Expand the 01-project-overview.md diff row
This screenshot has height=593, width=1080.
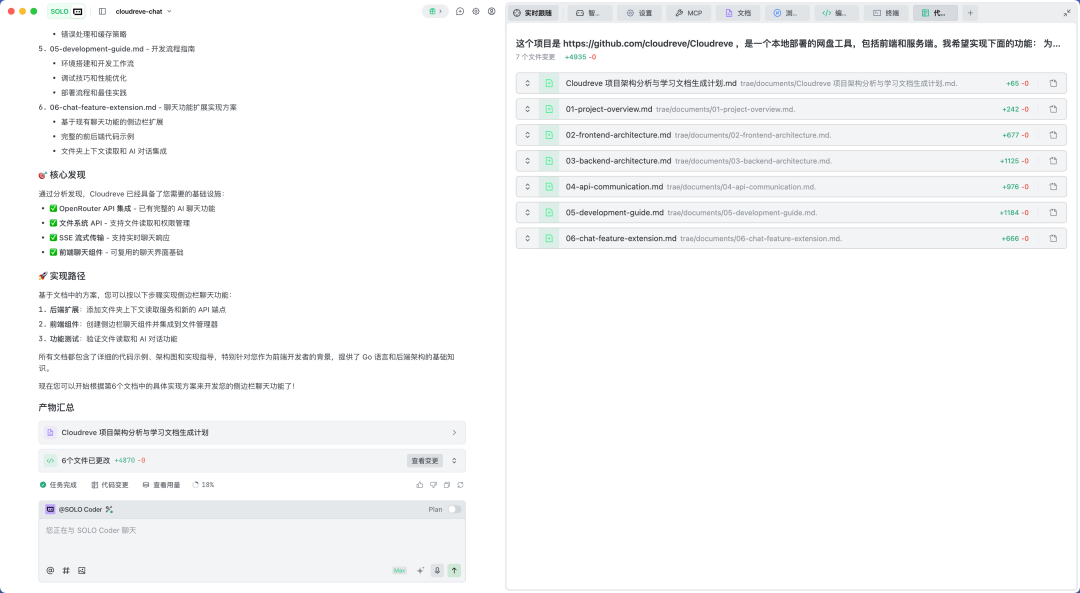pyautogui.click(x=528, y=109)
